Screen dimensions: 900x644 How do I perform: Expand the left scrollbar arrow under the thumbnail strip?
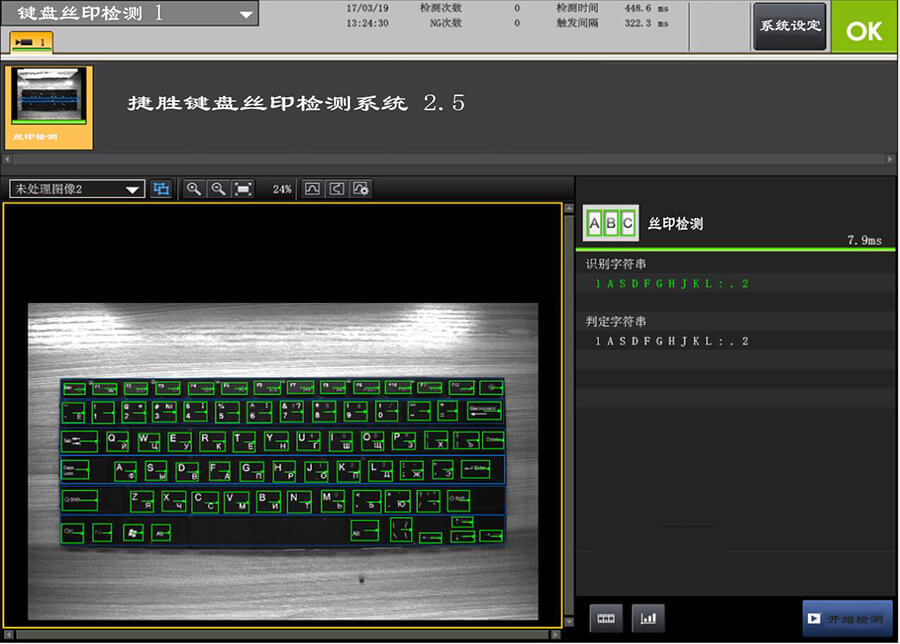[x=6, y=157]
